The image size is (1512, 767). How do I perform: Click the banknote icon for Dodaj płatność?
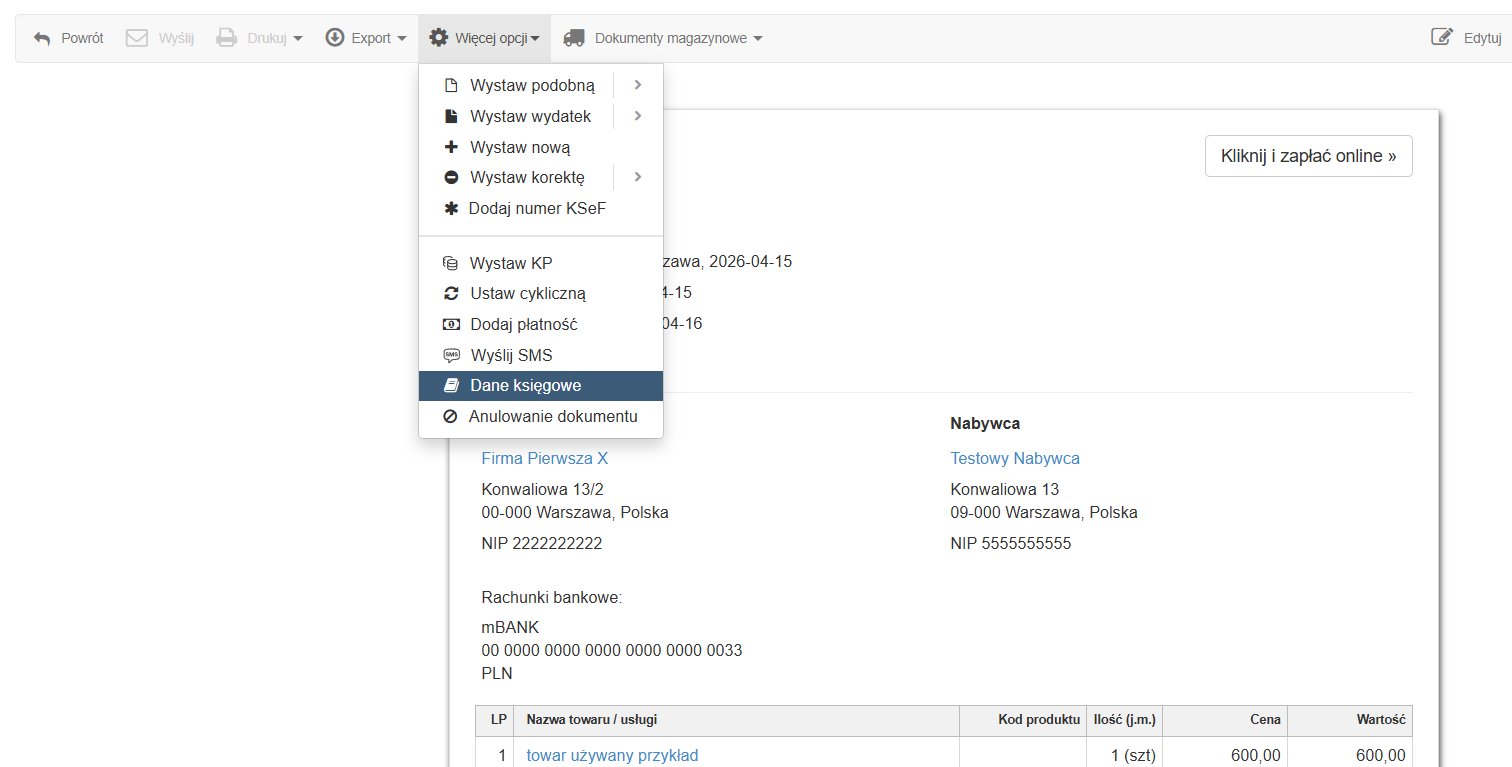tap(451, 325)
